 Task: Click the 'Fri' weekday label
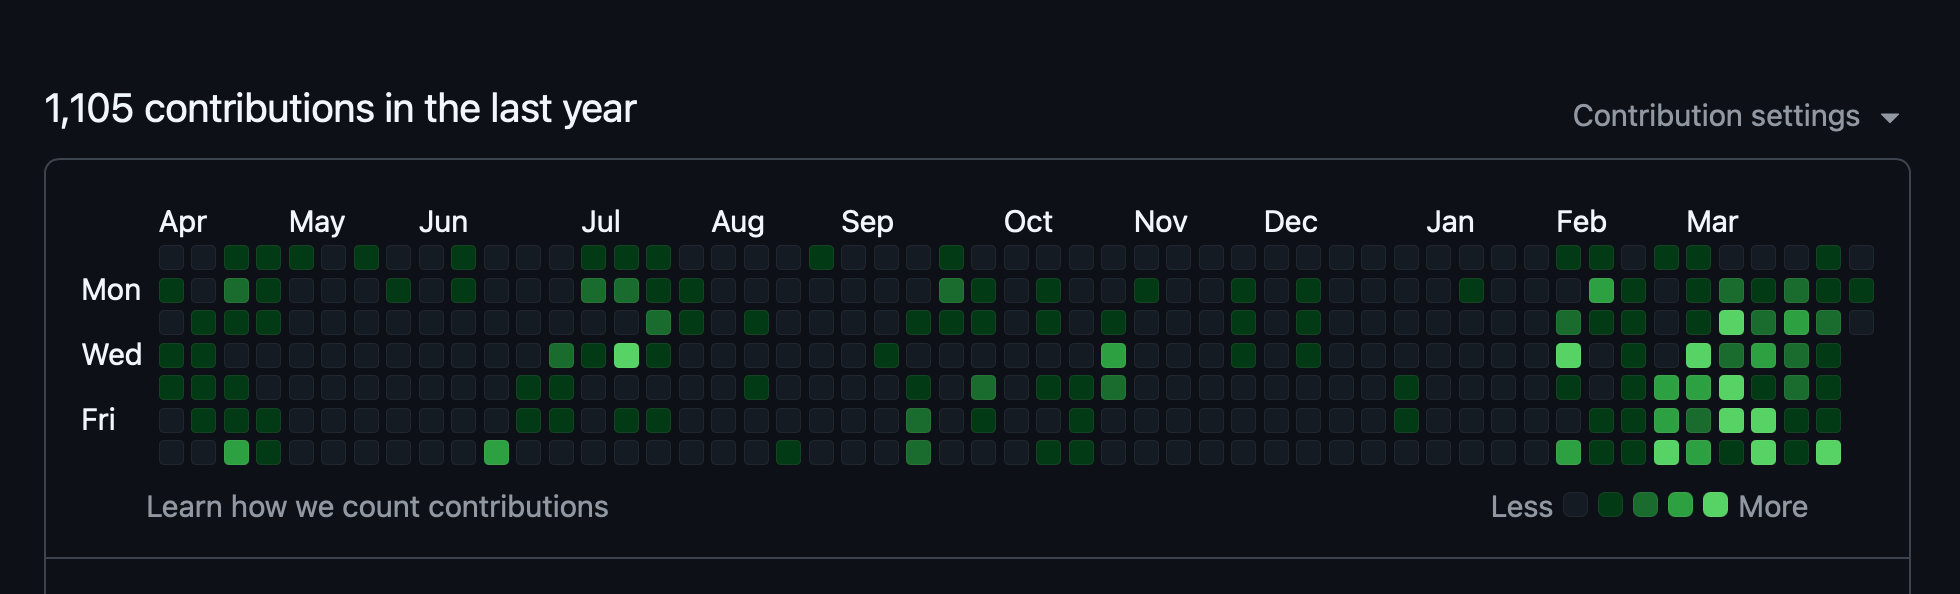point(98,420)
